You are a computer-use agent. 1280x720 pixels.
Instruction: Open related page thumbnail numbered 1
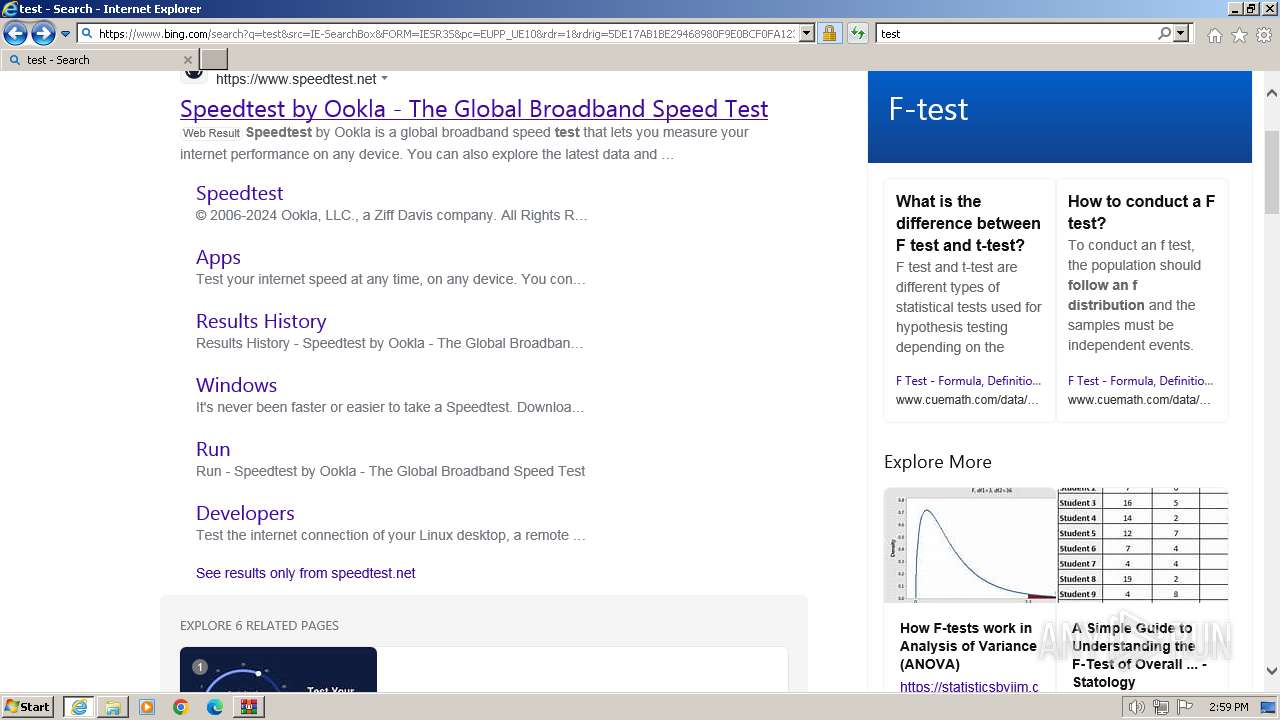click(278, 670)
